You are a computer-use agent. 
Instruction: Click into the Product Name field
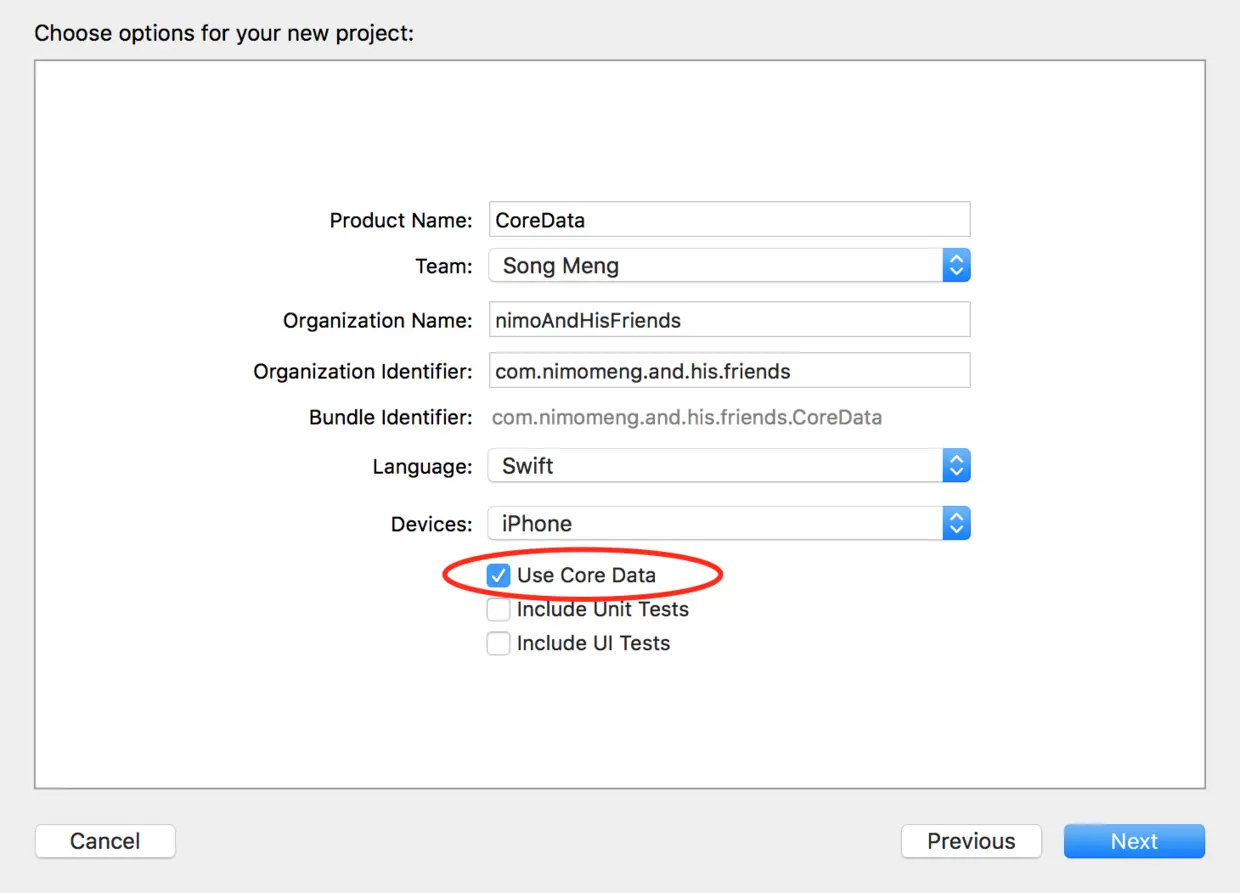[729, 220]
